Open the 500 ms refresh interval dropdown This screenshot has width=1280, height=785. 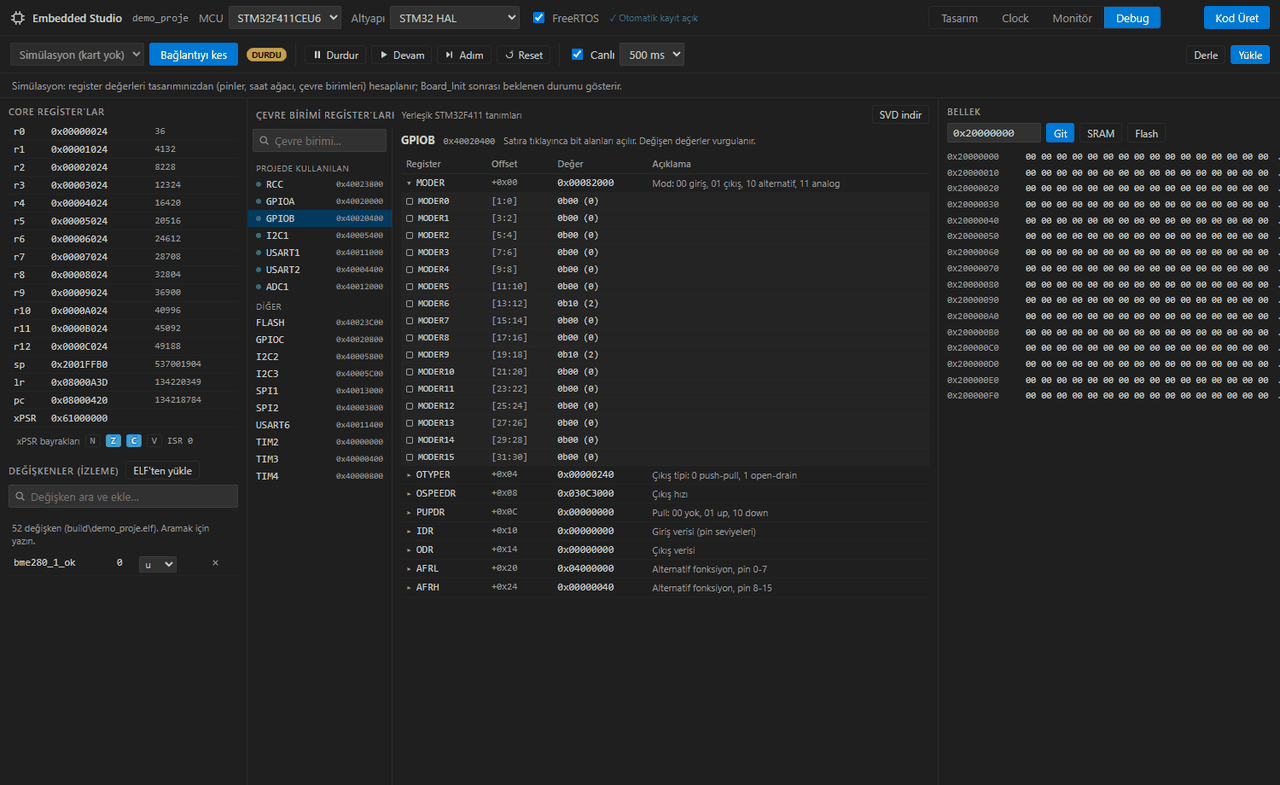click(x=652, y=55)
